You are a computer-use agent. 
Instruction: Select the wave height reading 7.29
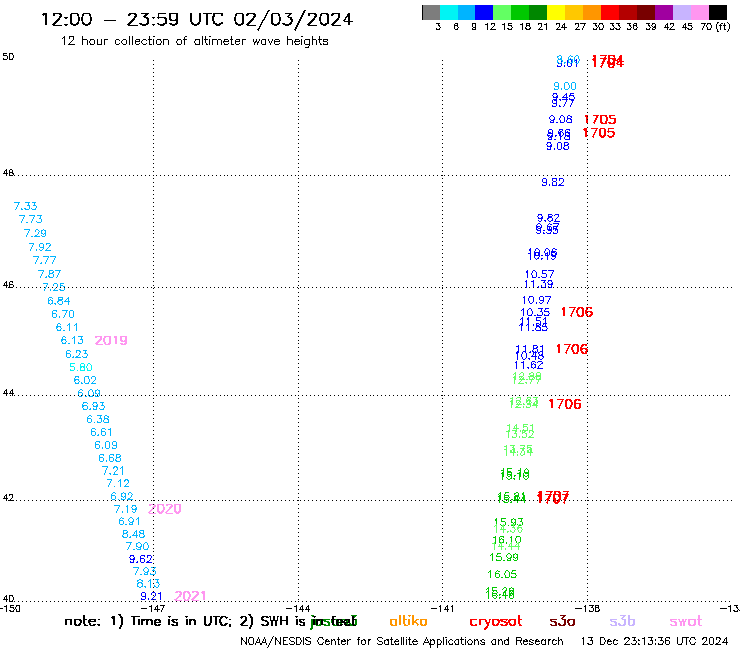[35, 233]
